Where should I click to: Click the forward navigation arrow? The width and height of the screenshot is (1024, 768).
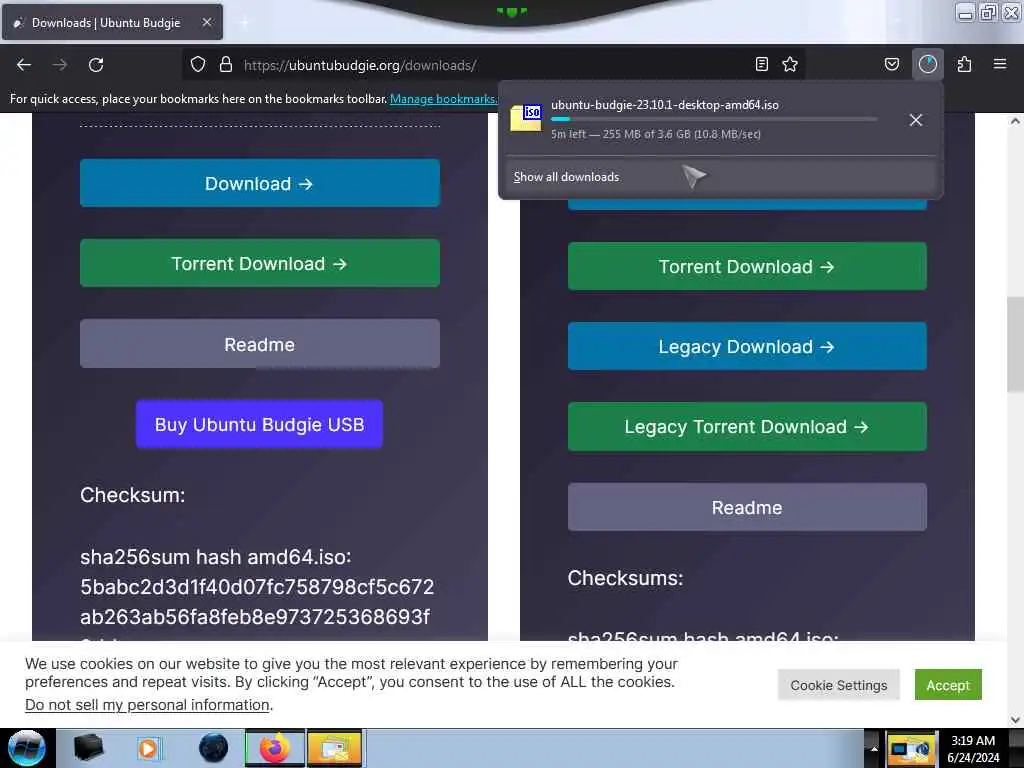coord(59,65)
